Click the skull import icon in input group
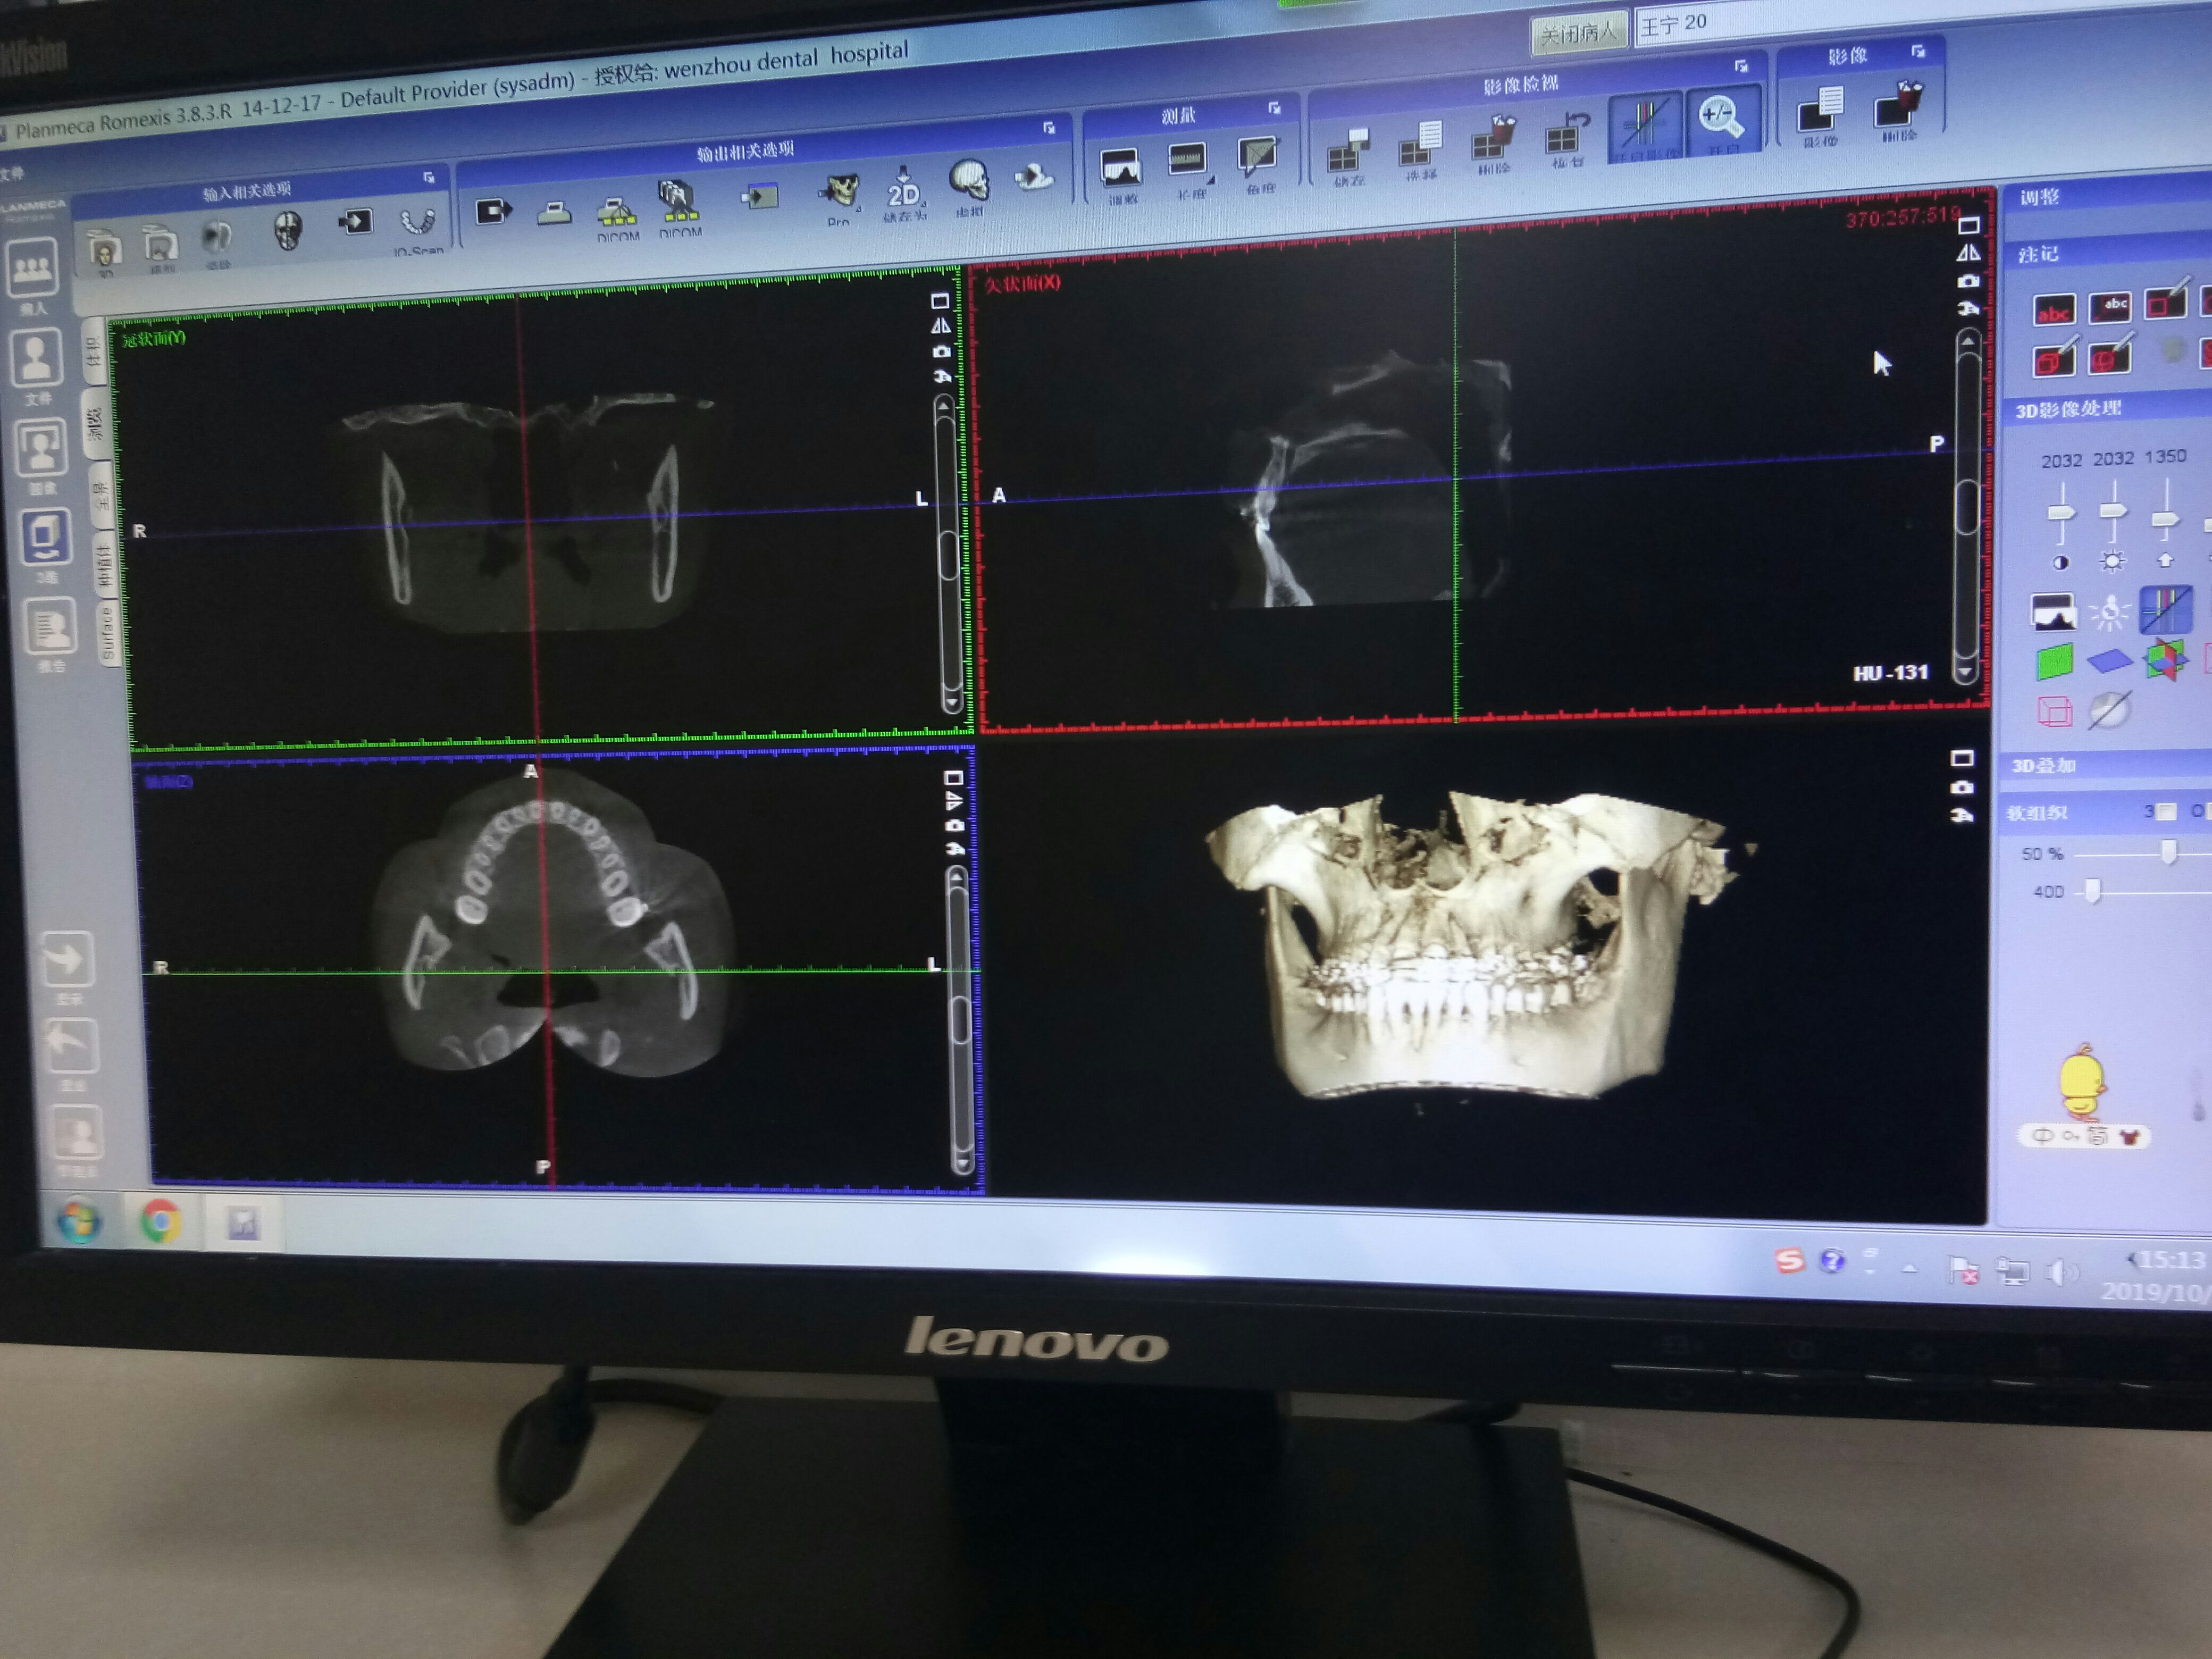2212x1659 pixels. (x=288, y=231)
